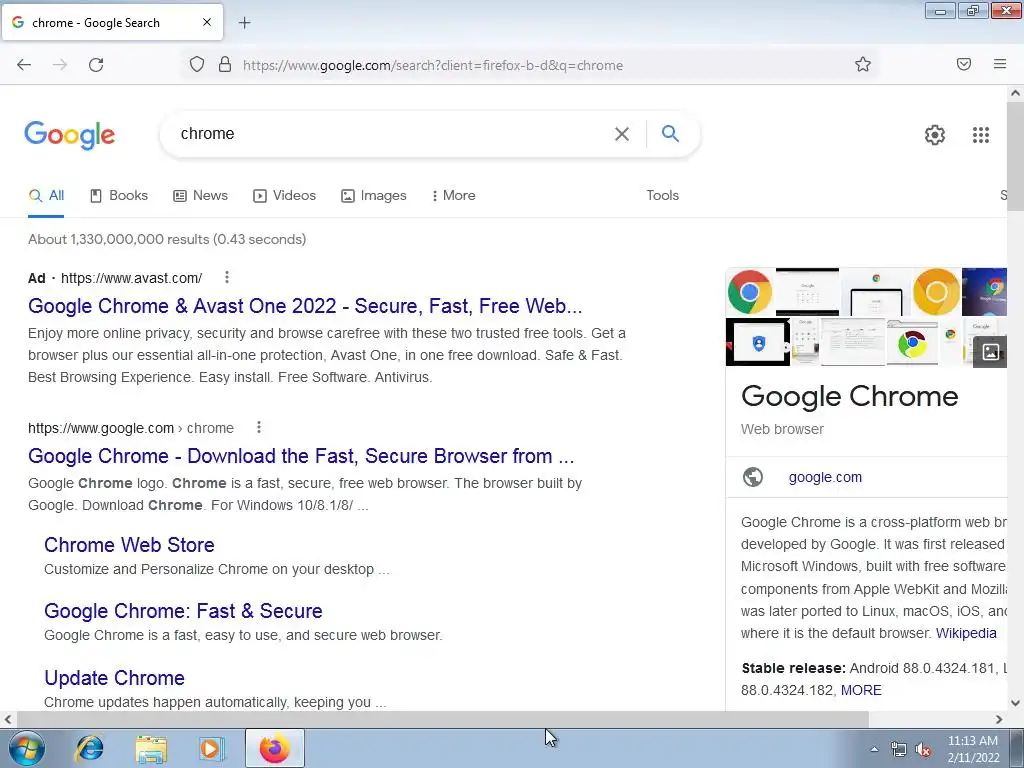Viewport: 1024px width, 768px height.
Task: Open Windows Media Player from the taskbar
Action: point(212,748)
